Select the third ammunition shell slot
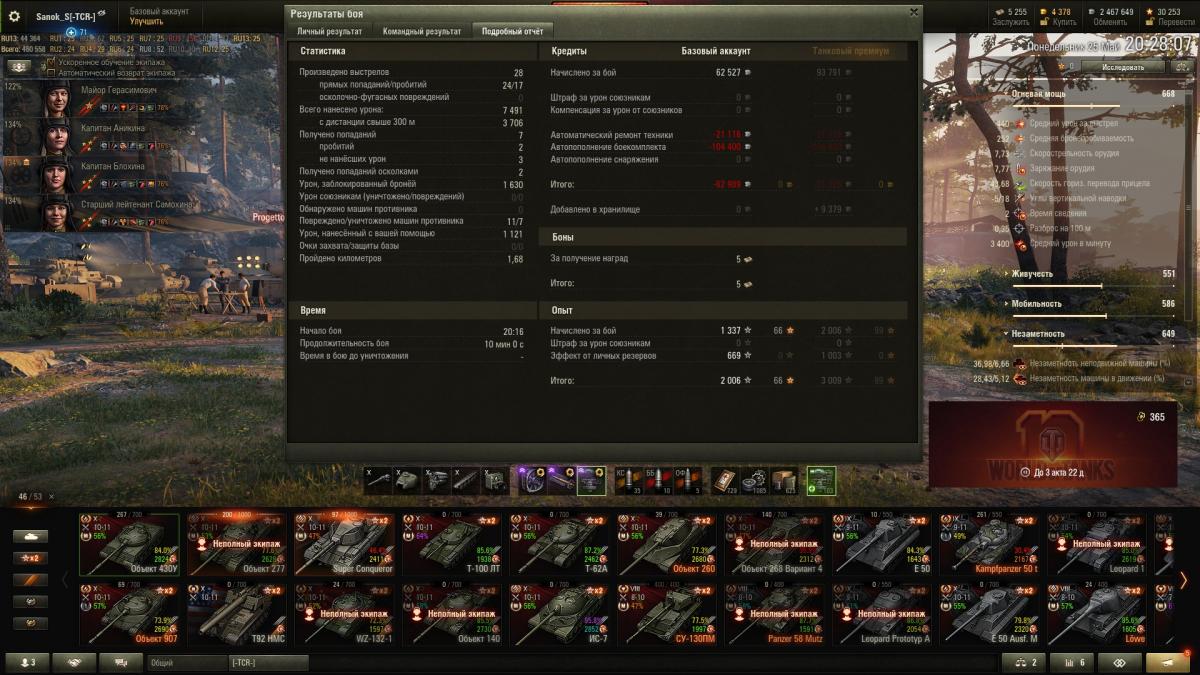Image resolution: width=1200 pixels, height=675 pixels. (x=687, y=480)
